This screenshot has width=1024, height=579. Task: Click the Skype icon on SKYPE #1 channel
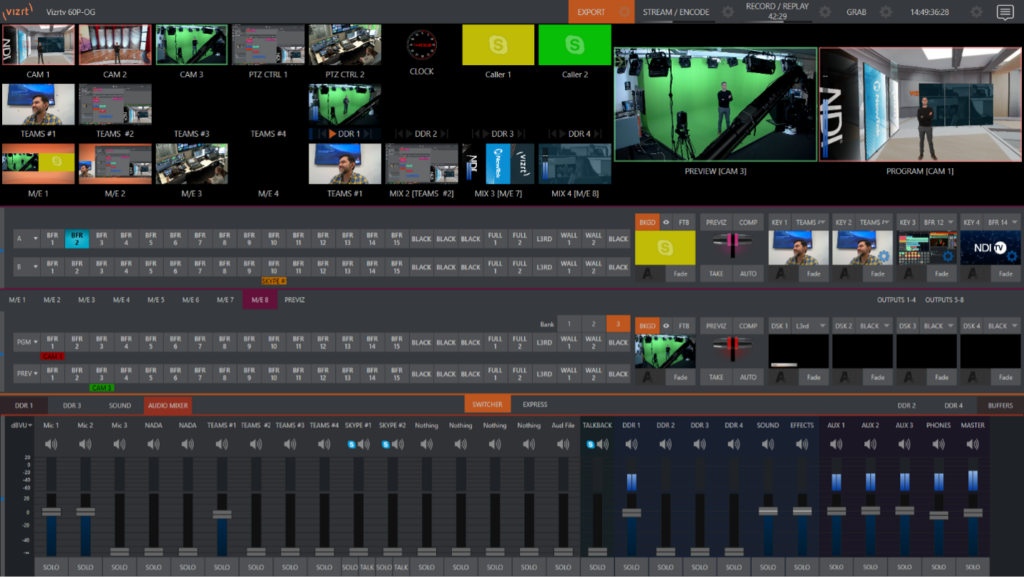[x=350, y=444]
